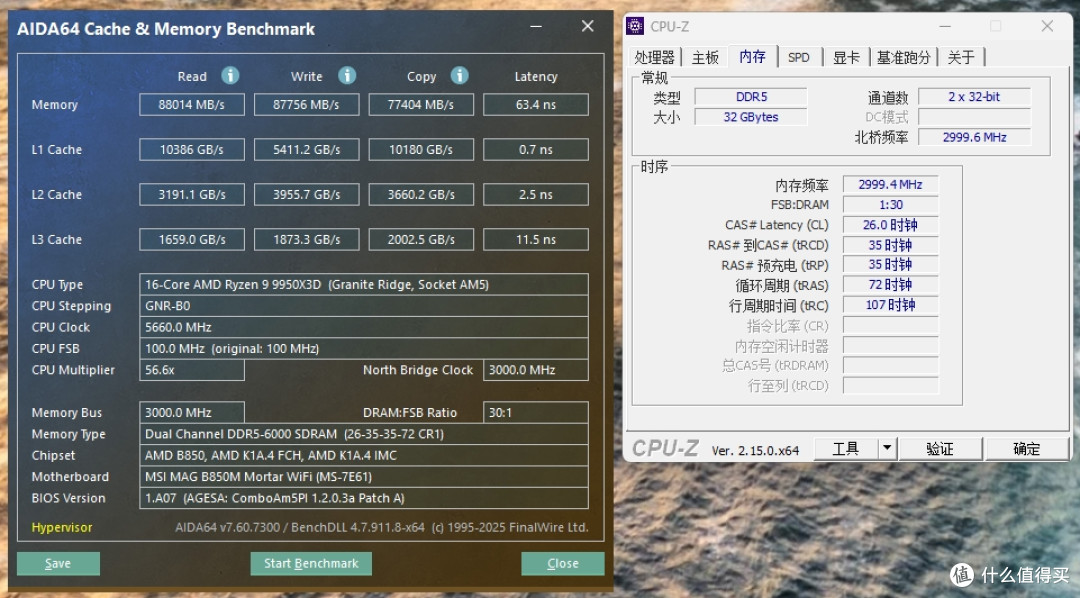Minimize the AIDA64 benchmark window
Screen dimensions: 1080x598
537,27
